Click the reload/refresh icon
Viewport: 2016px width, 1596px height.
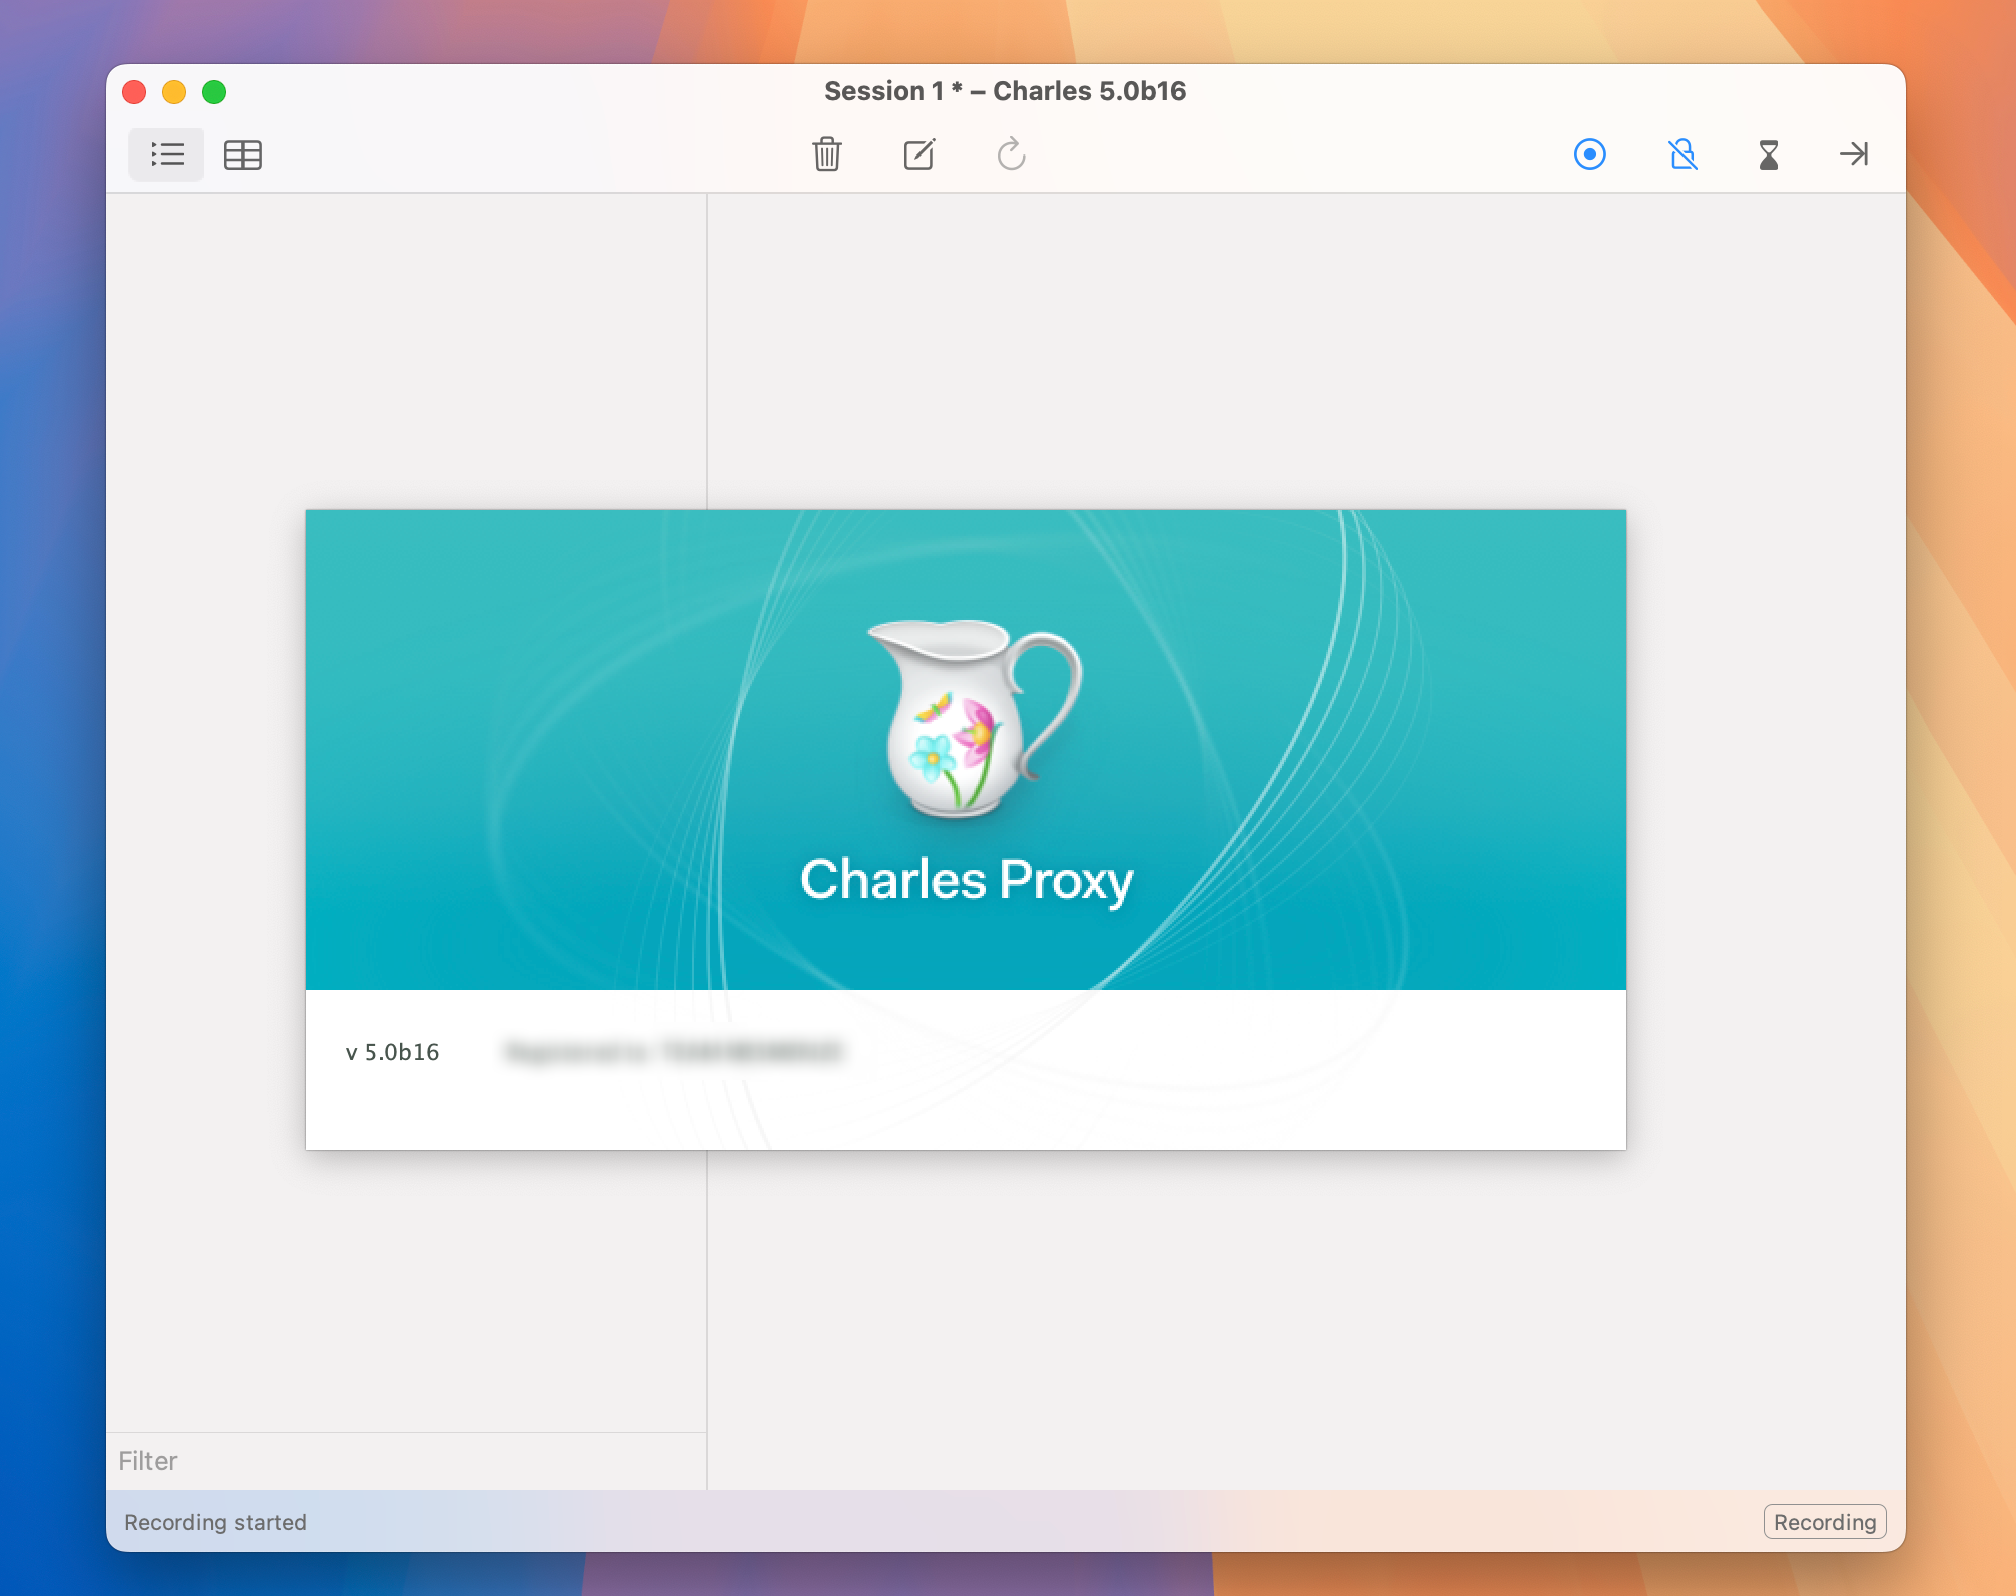click(x=1010, y=156)
